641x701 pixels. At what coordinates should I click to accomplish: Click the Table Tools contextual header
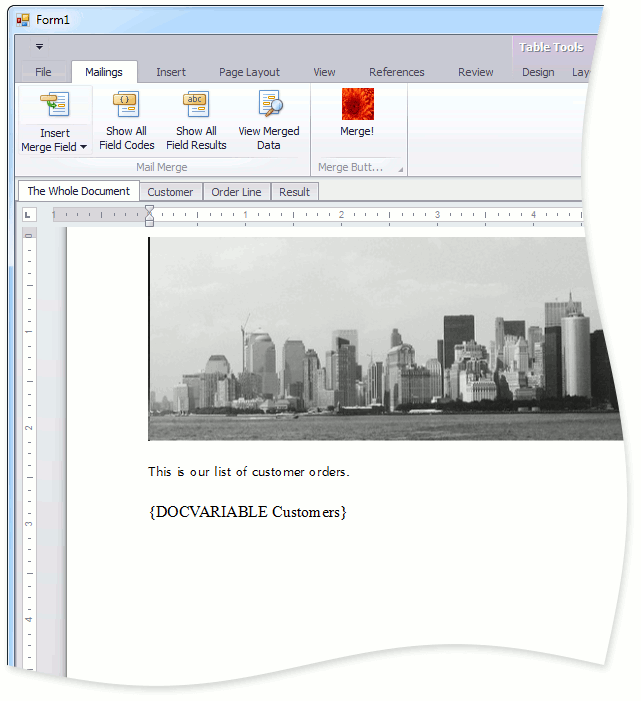551,47
